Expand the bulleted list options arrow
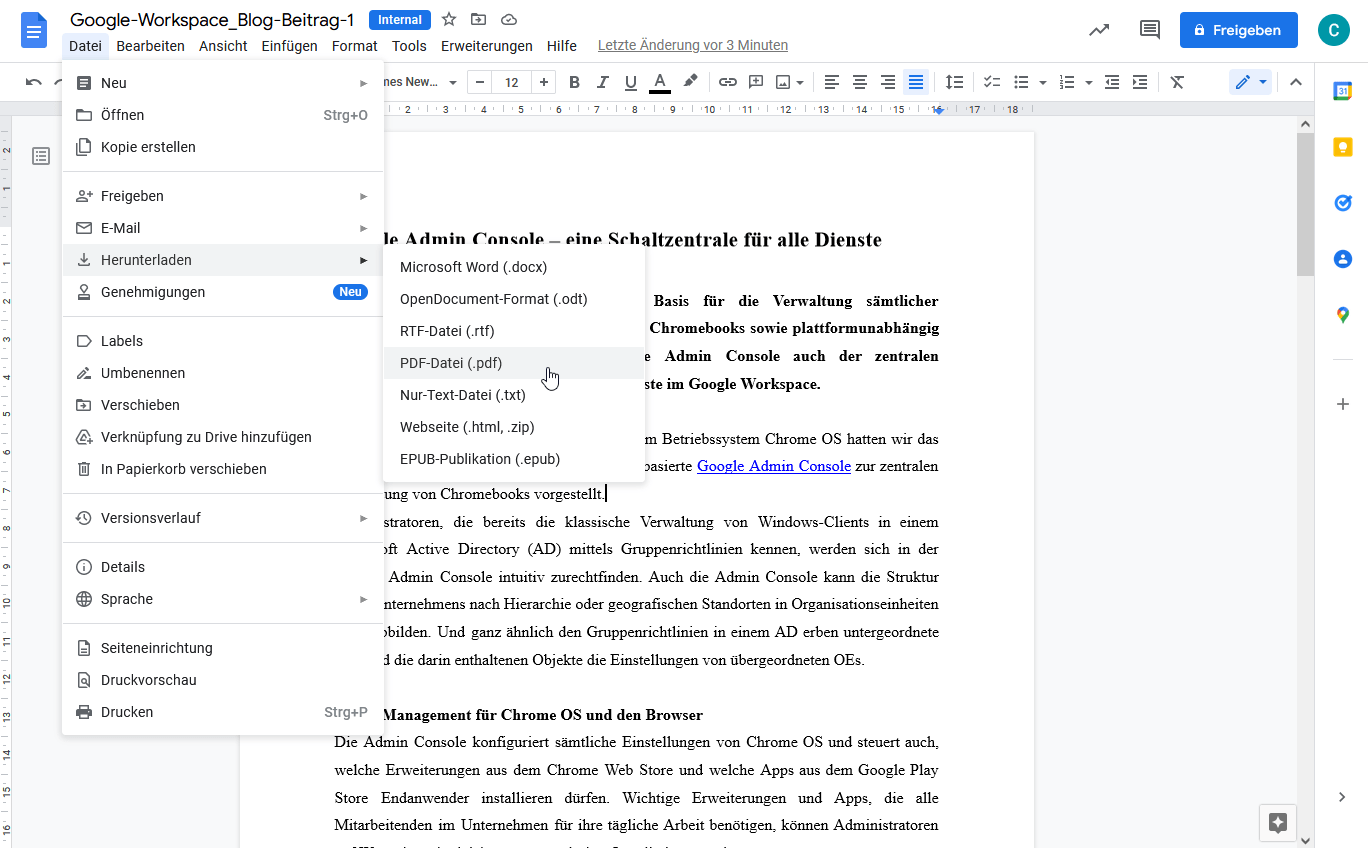This screenshot has width=1368, height=848. [1043, 82]
